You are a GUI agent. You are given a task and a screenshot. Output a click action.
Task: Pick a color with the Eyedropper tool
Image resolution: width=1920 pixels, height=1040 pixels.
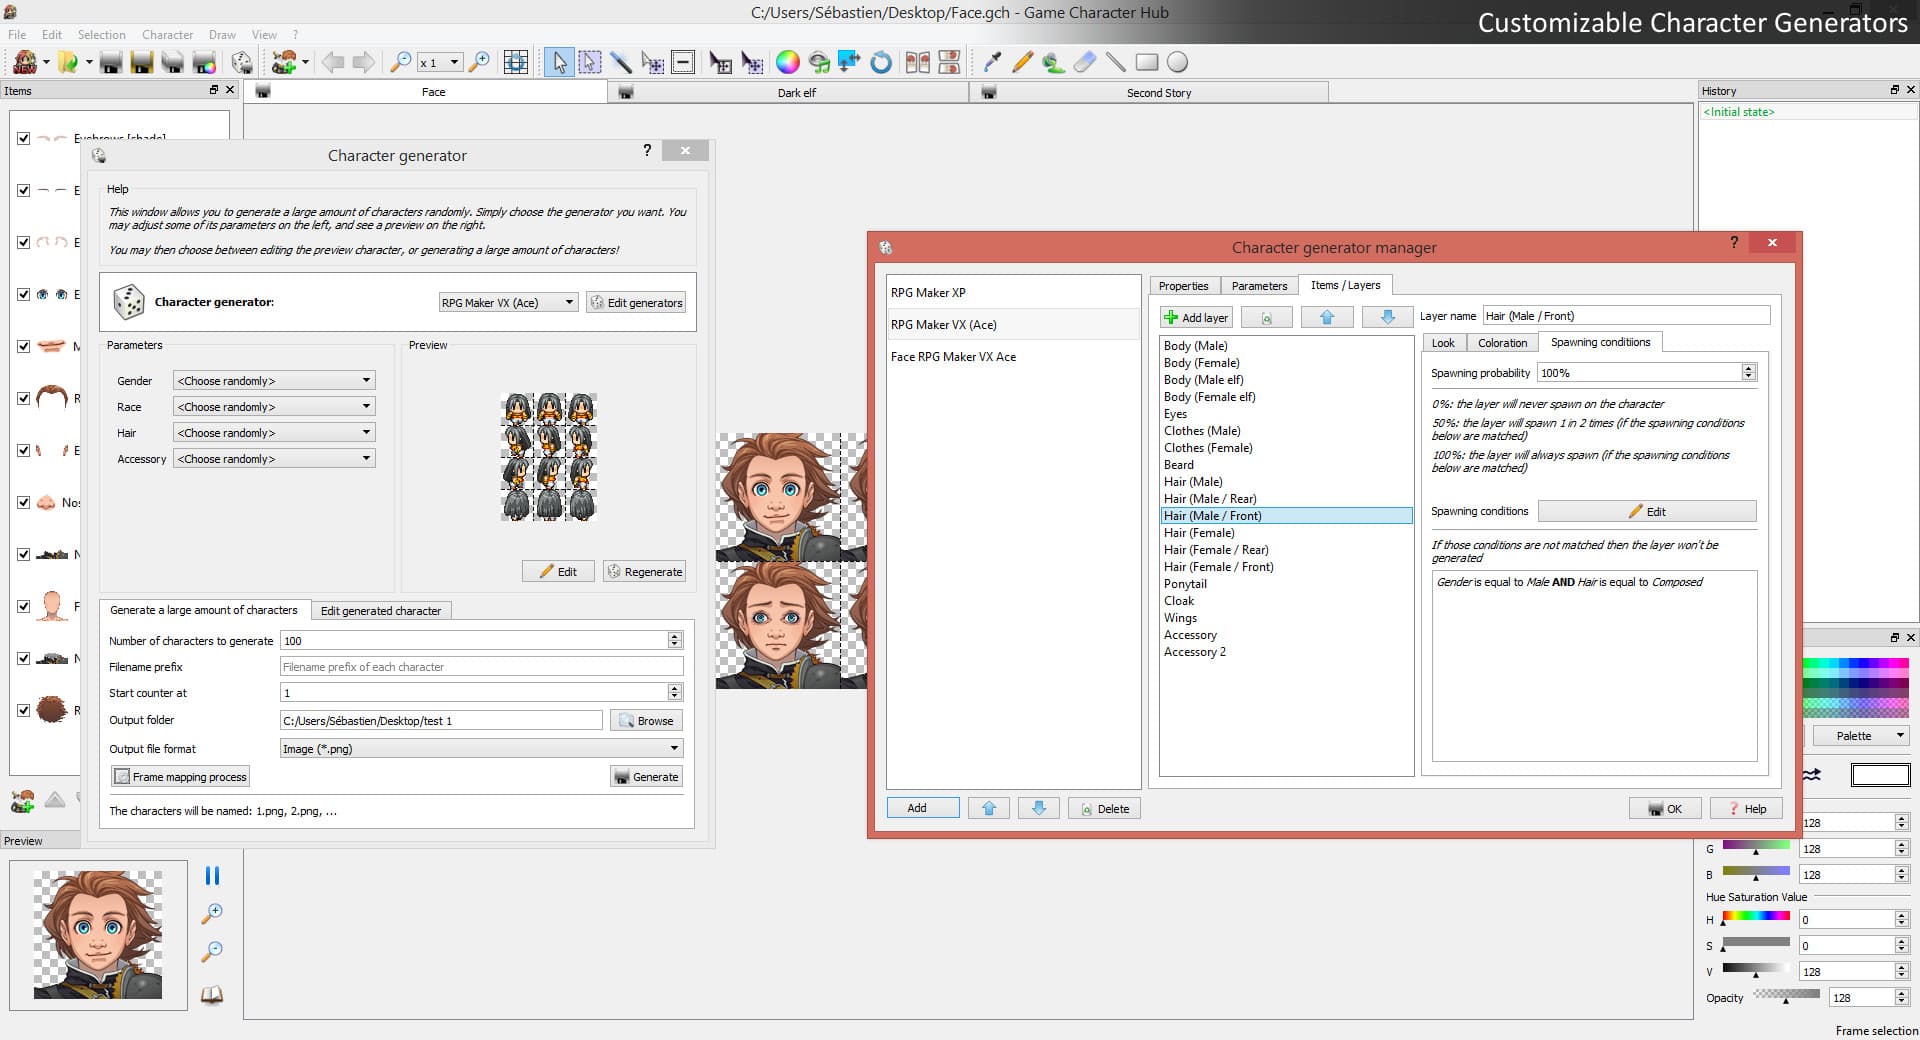[x=992, y=62]
